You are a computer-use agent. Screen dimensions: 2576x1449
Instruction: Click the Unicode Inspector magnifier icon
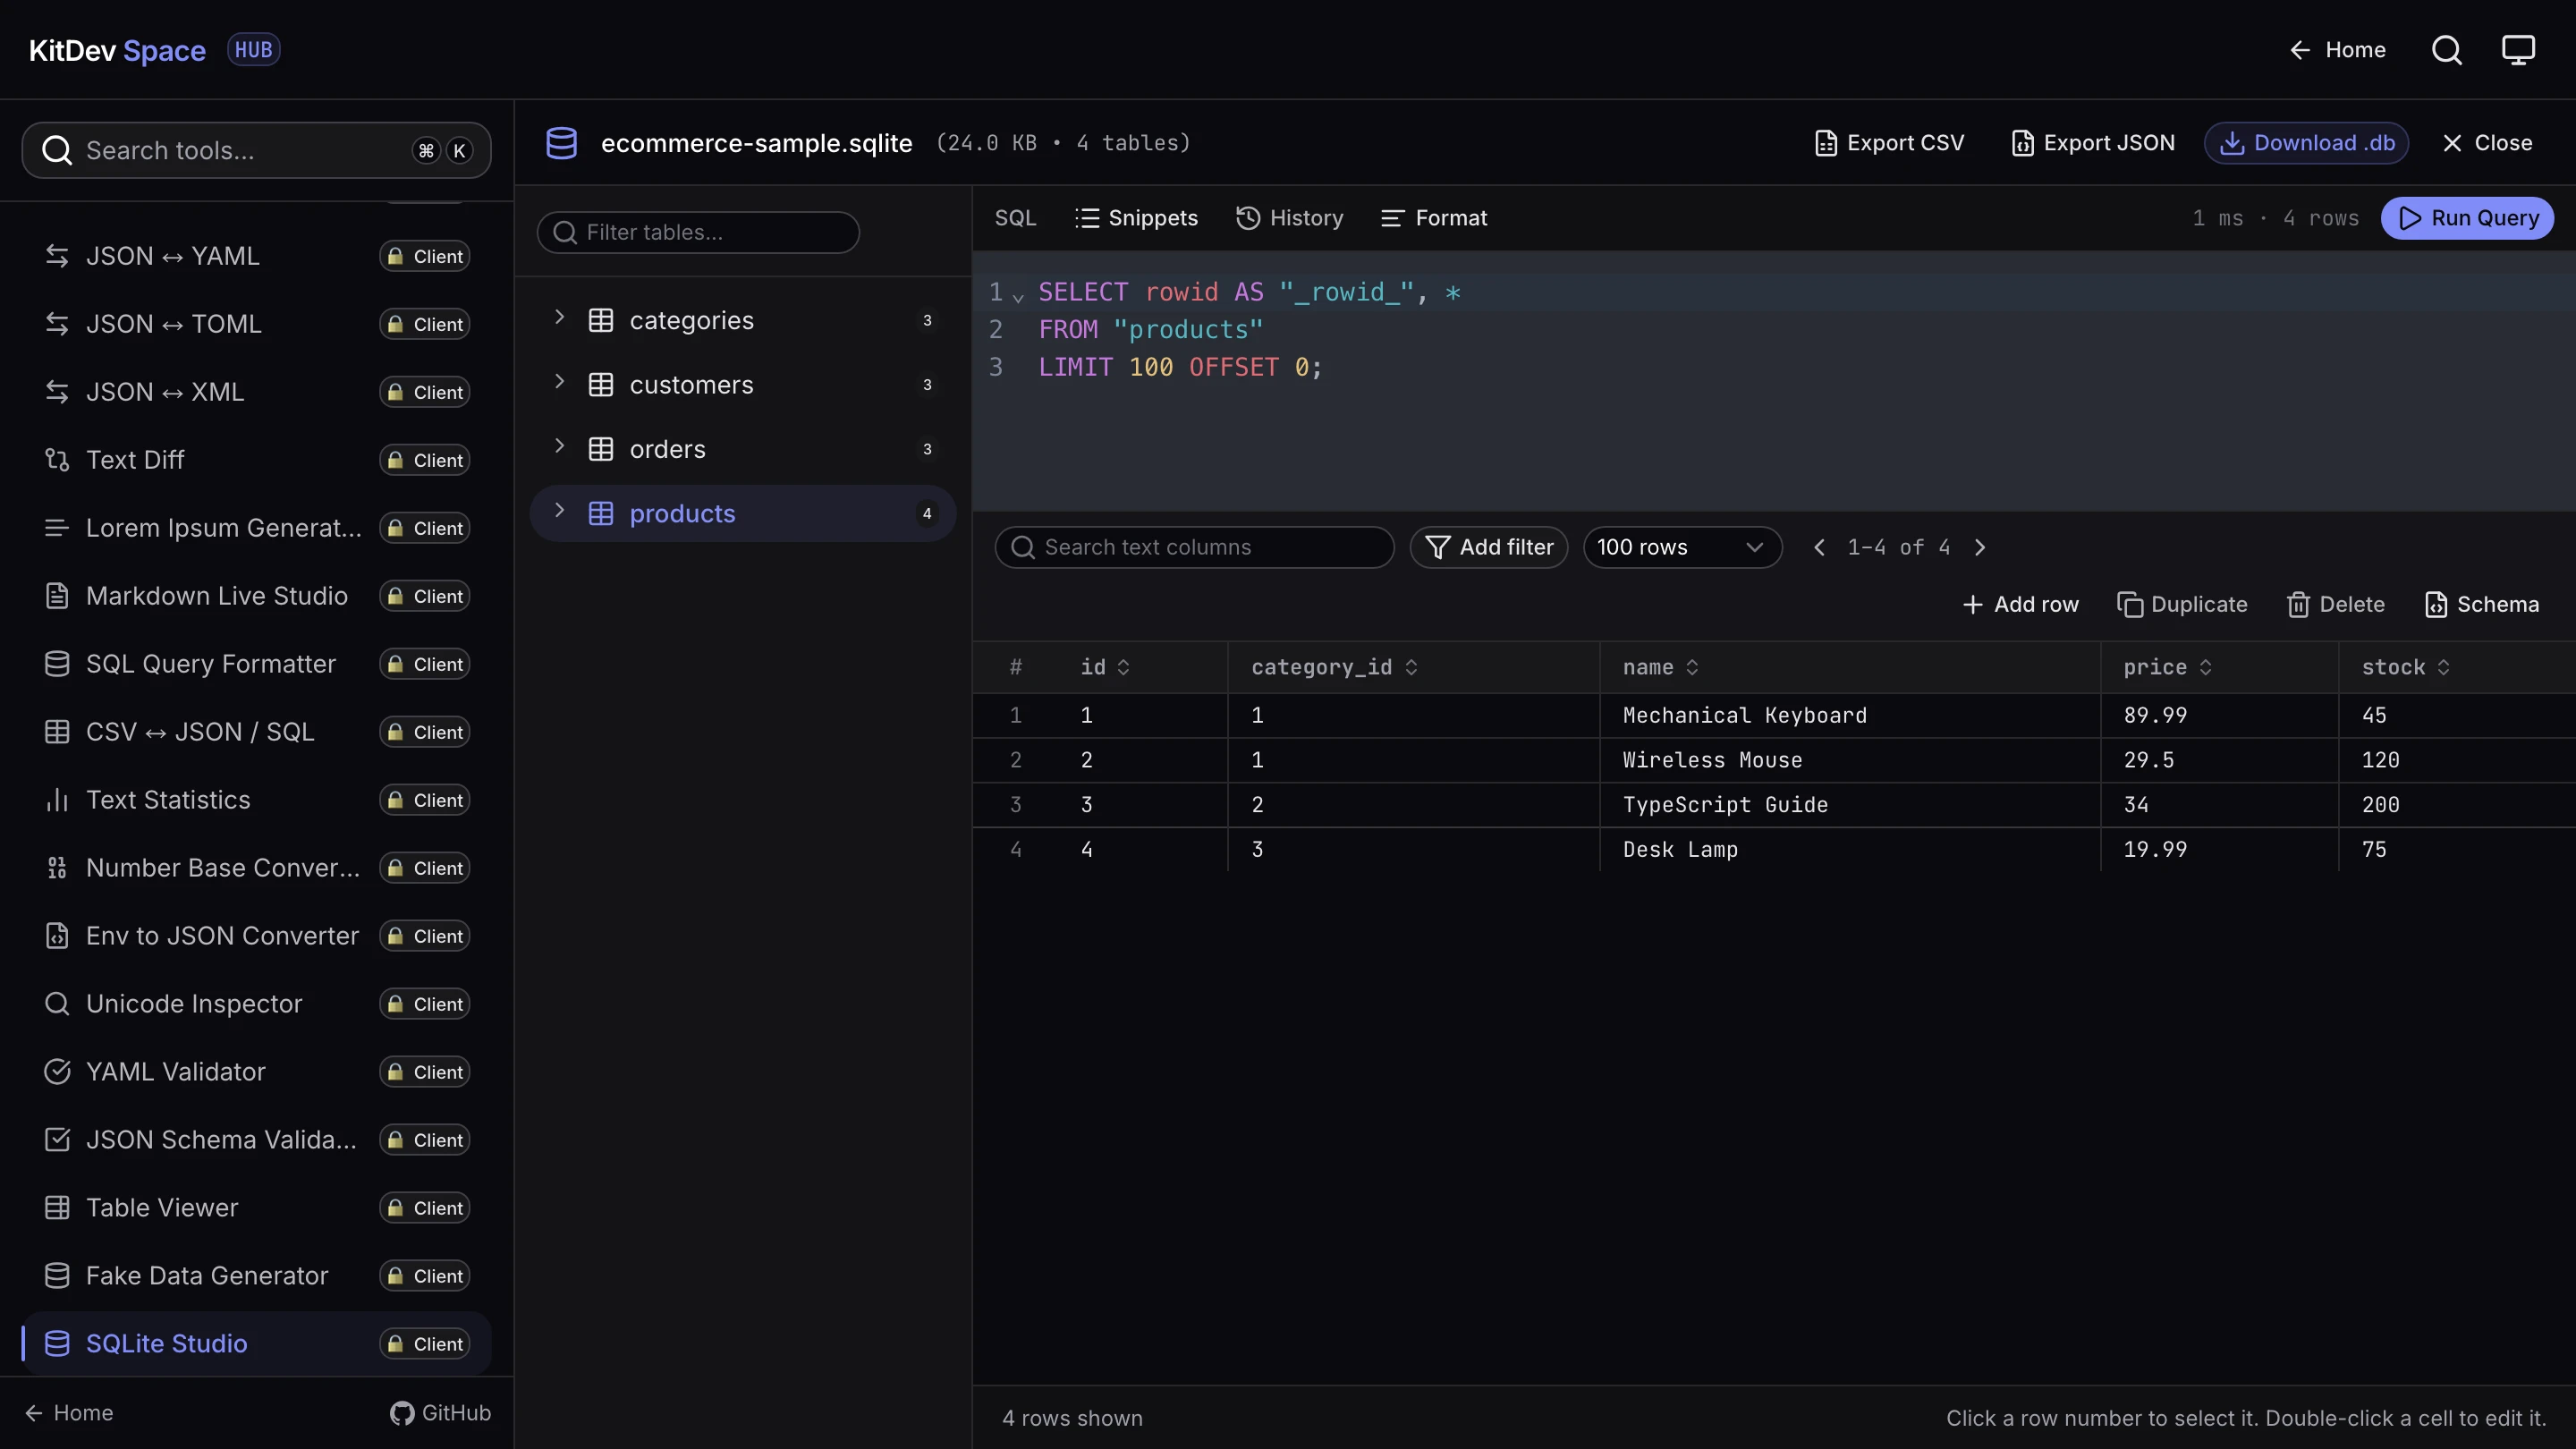coord(57,1004)
